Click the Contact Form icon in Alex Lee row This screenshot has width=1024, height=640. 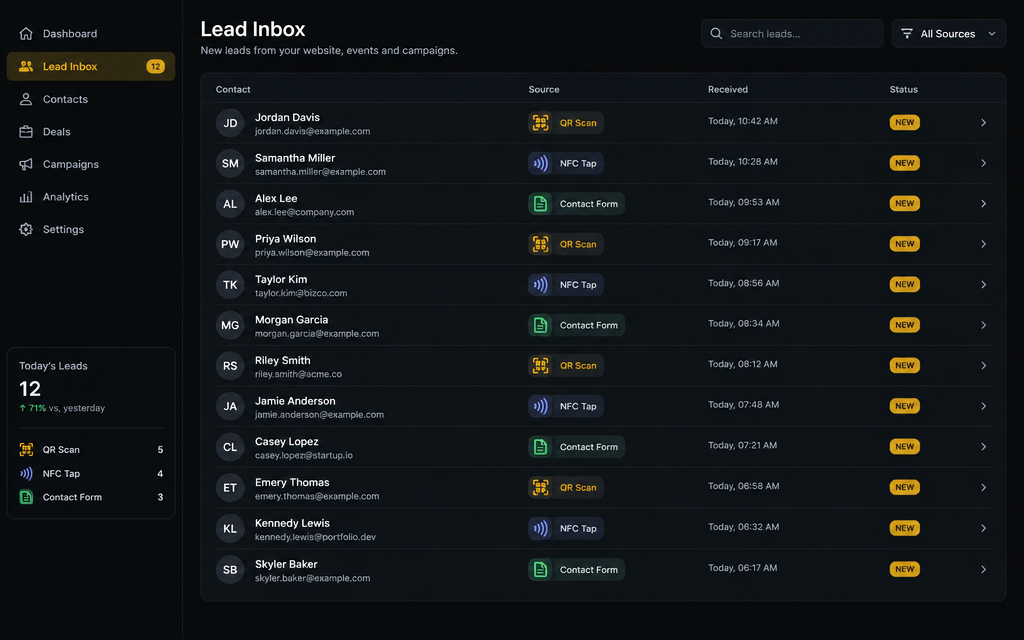click(540, 204)
